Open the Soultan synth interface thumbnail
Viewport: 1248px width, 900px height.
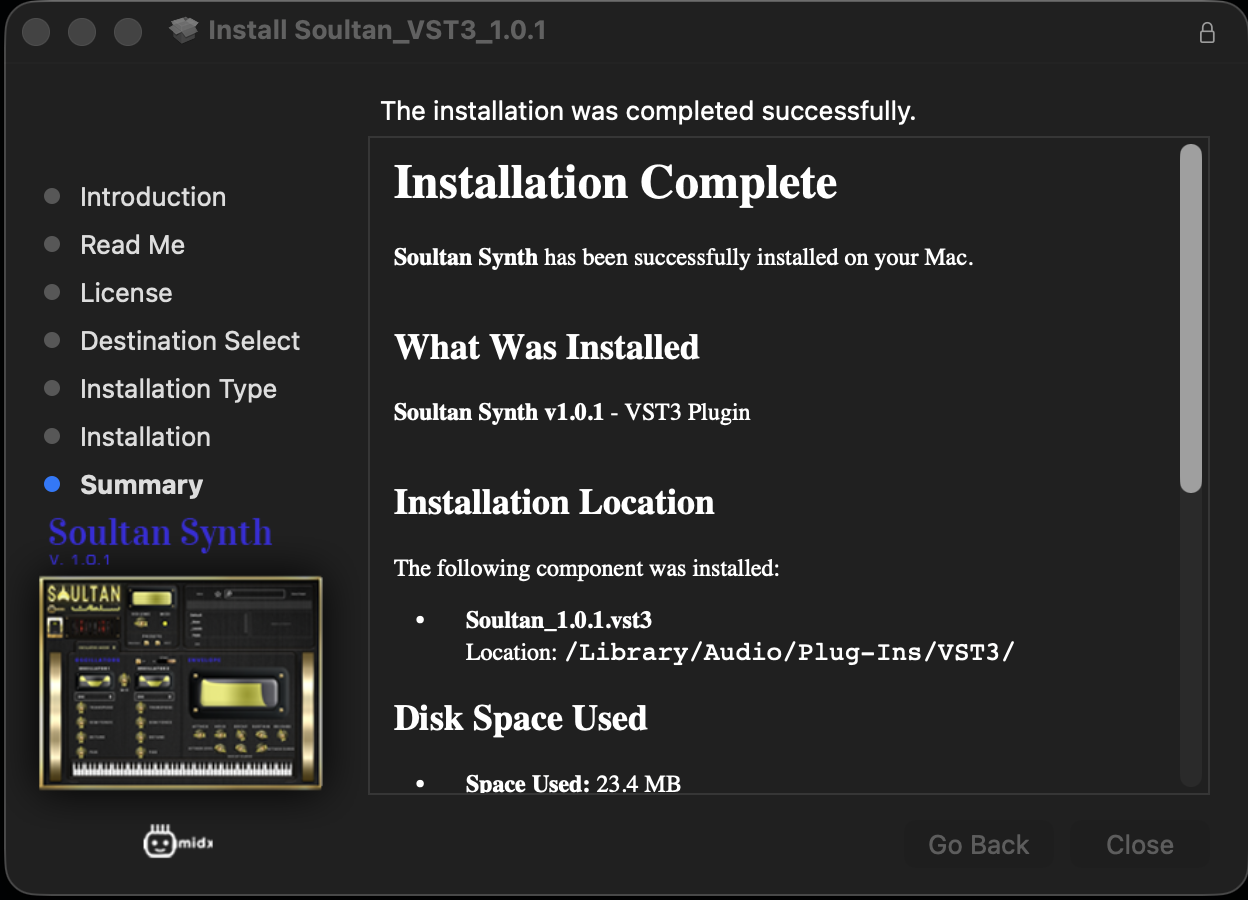pyautogui.click(x=181, y=682)
